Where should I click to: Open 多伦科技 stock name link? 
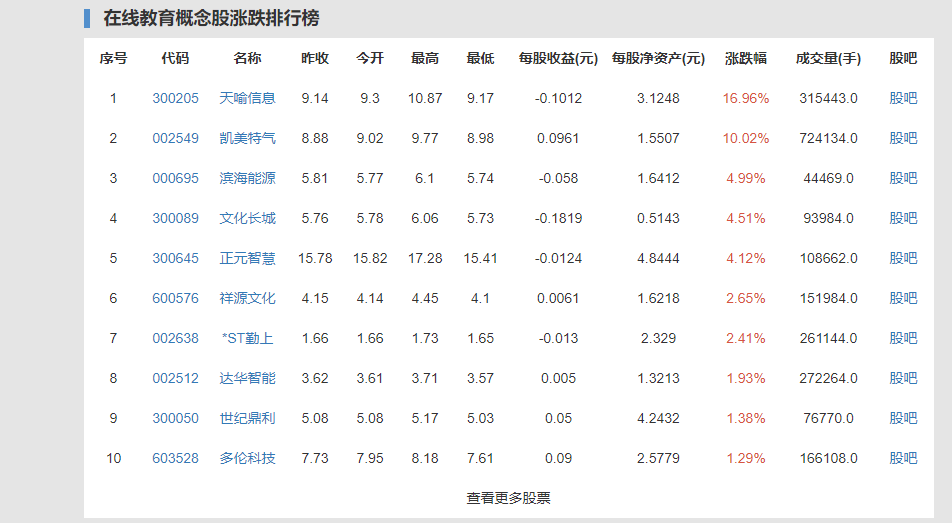click(x=247, y=459)
